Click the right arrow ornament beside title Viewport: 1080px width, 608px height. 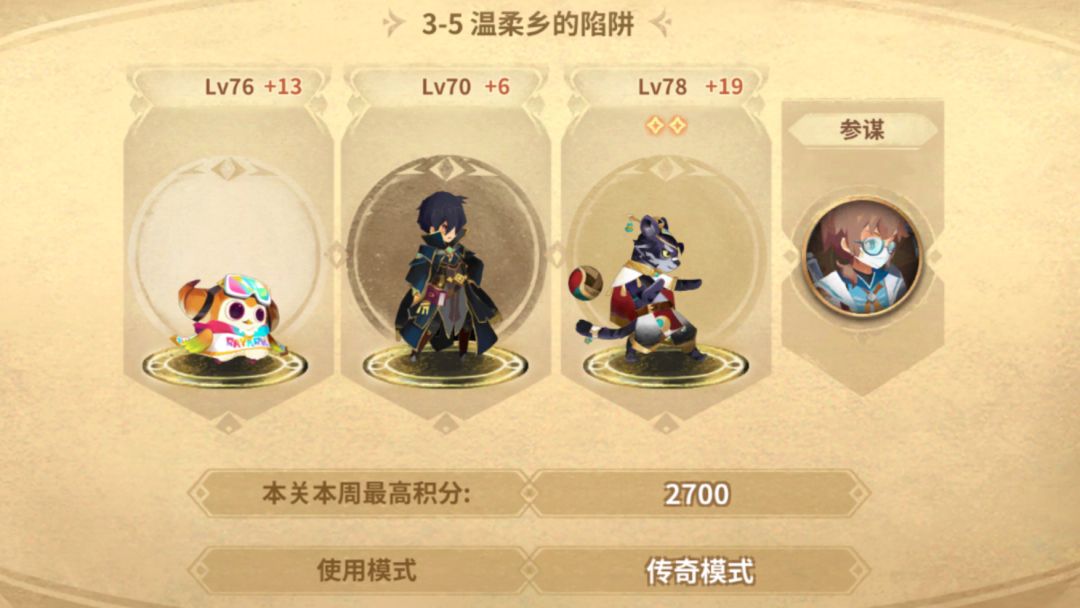(x=661, y=23)
